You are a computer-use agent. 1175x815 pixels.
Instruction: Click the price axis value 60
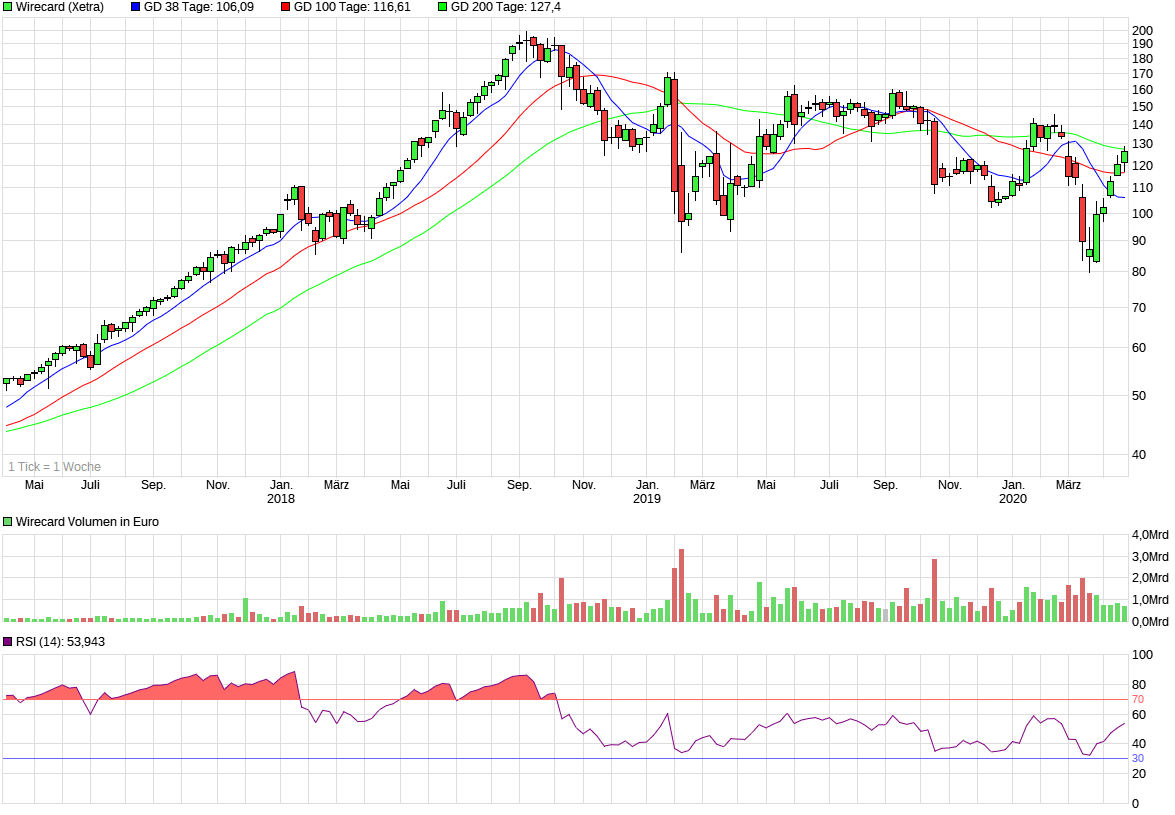(x=1139, y=348)
